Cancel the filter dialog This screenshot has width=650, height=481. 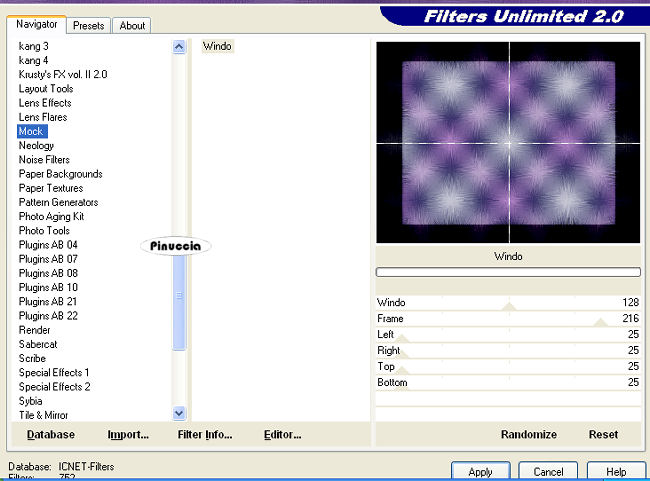pos(548,471)
